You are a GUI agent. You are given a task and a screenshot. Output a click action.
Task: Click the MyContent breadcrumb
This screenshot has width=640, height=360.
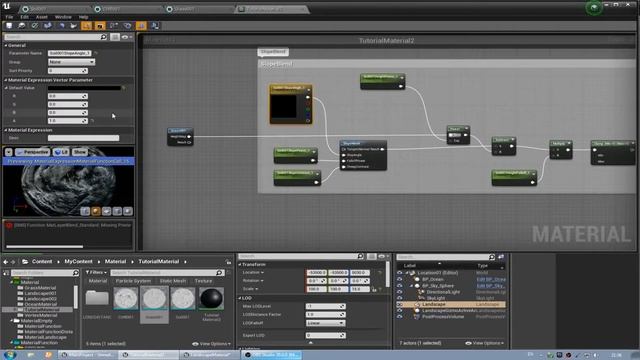[78, 262]
